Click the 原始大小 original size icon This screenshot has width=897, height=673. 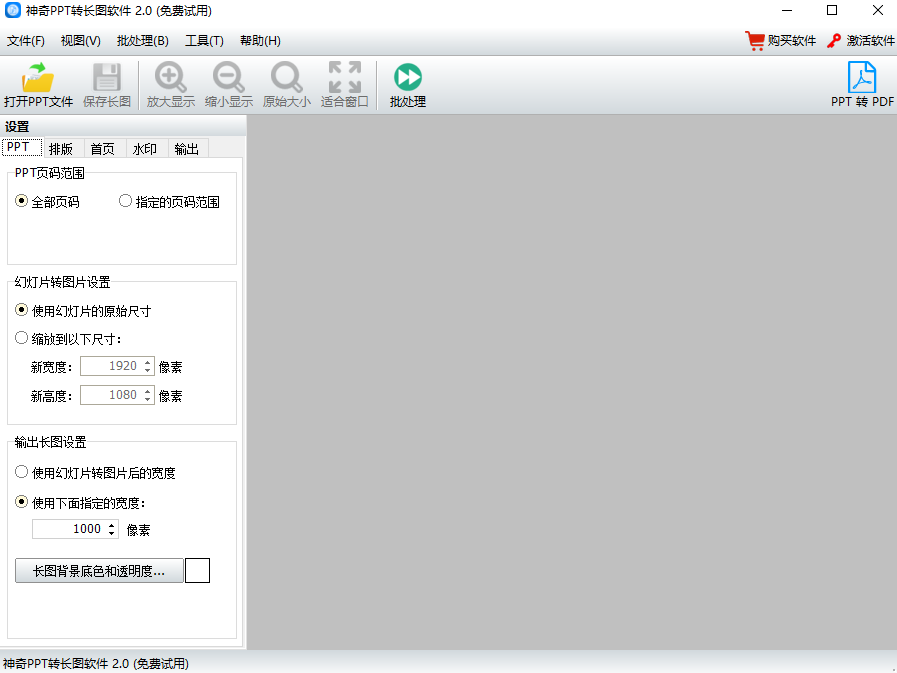point(287,84)
